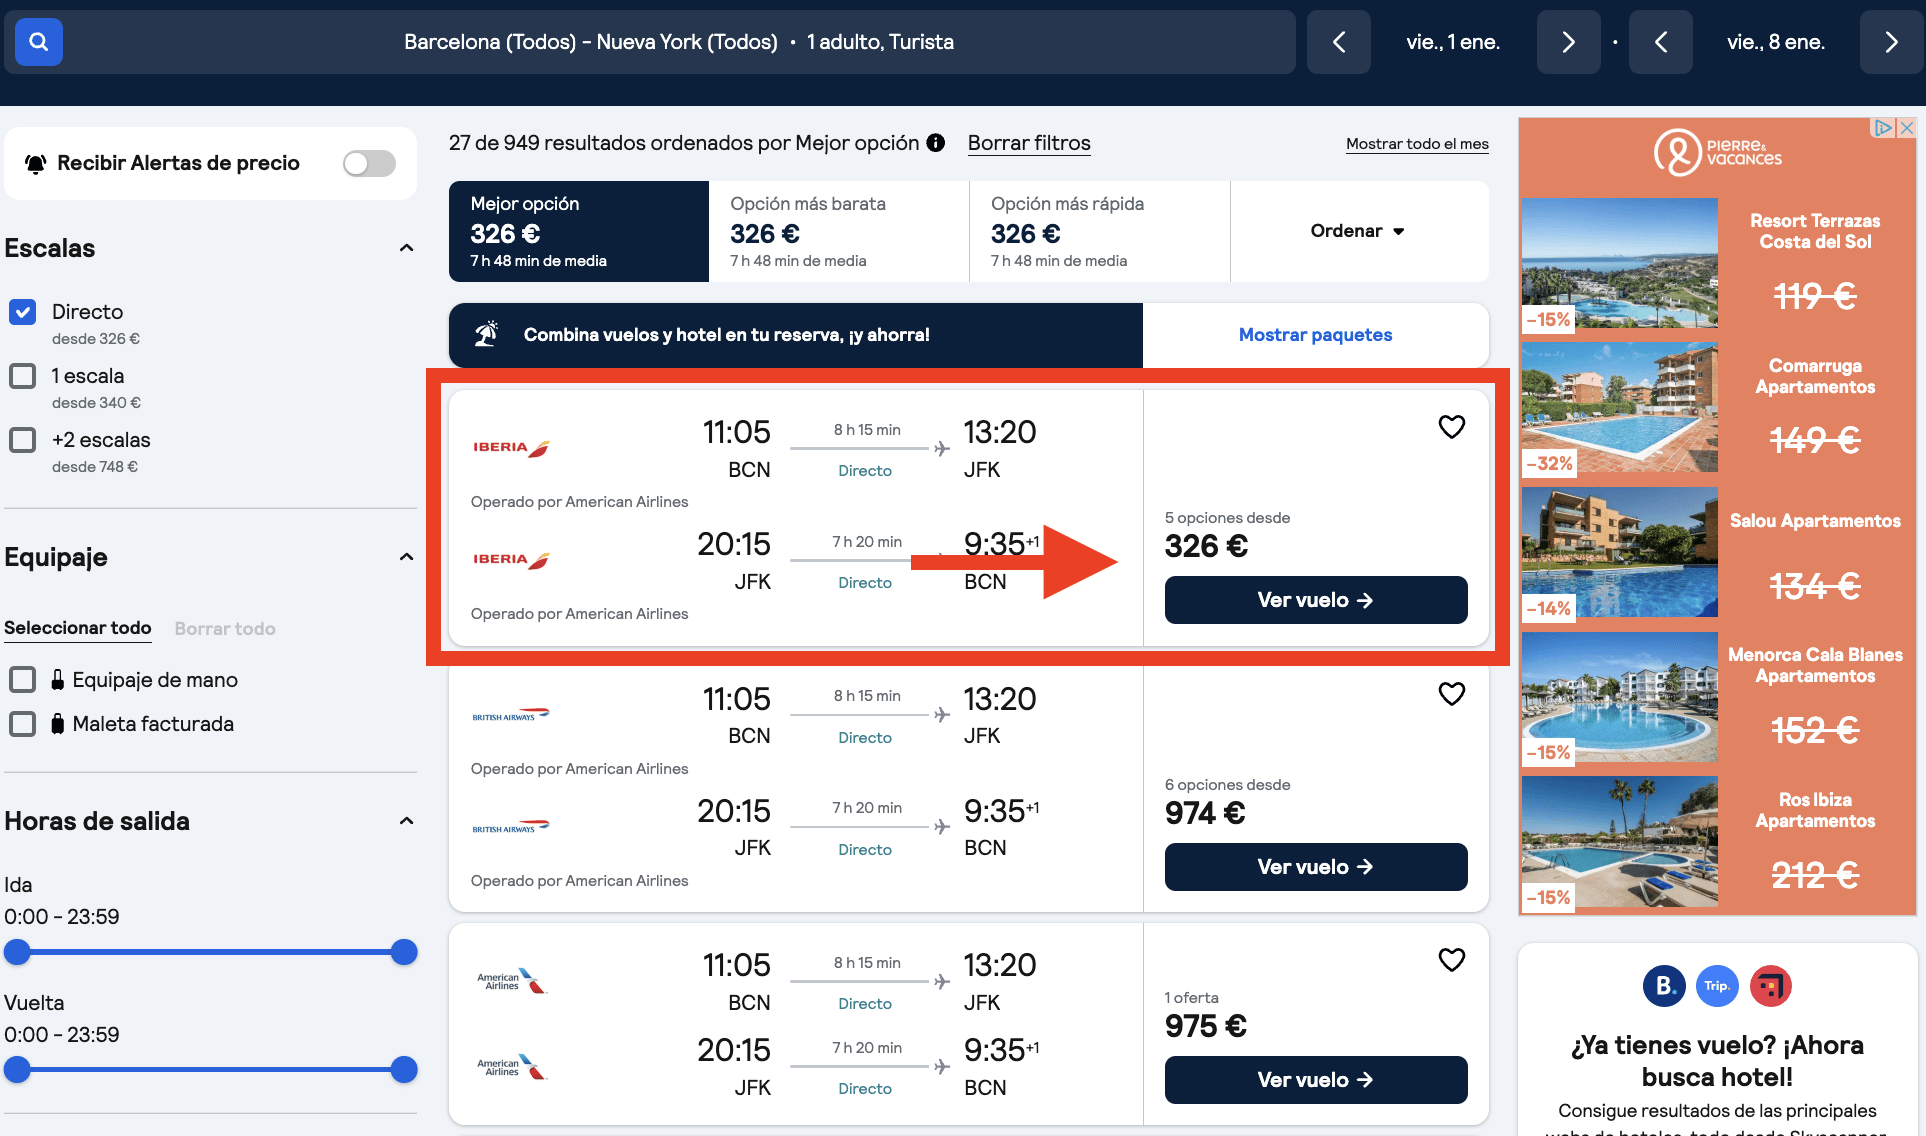The height and width of the screenshot is (1136, 1926).
Task: Click the Borrar filtros link
Action: click(x=1028, y=143)
